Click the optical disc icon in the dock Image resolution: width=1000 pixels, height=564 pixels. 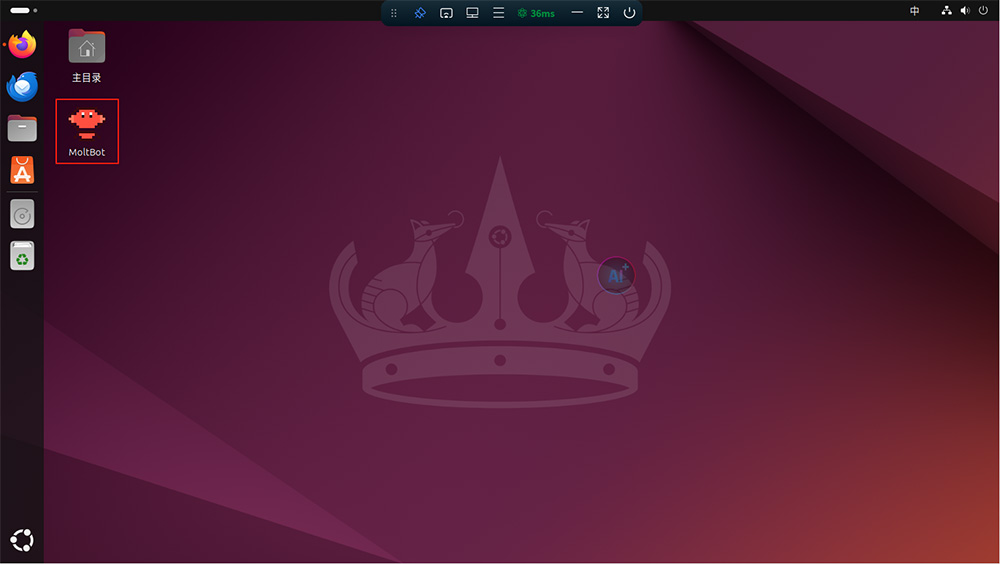(22, 215)
